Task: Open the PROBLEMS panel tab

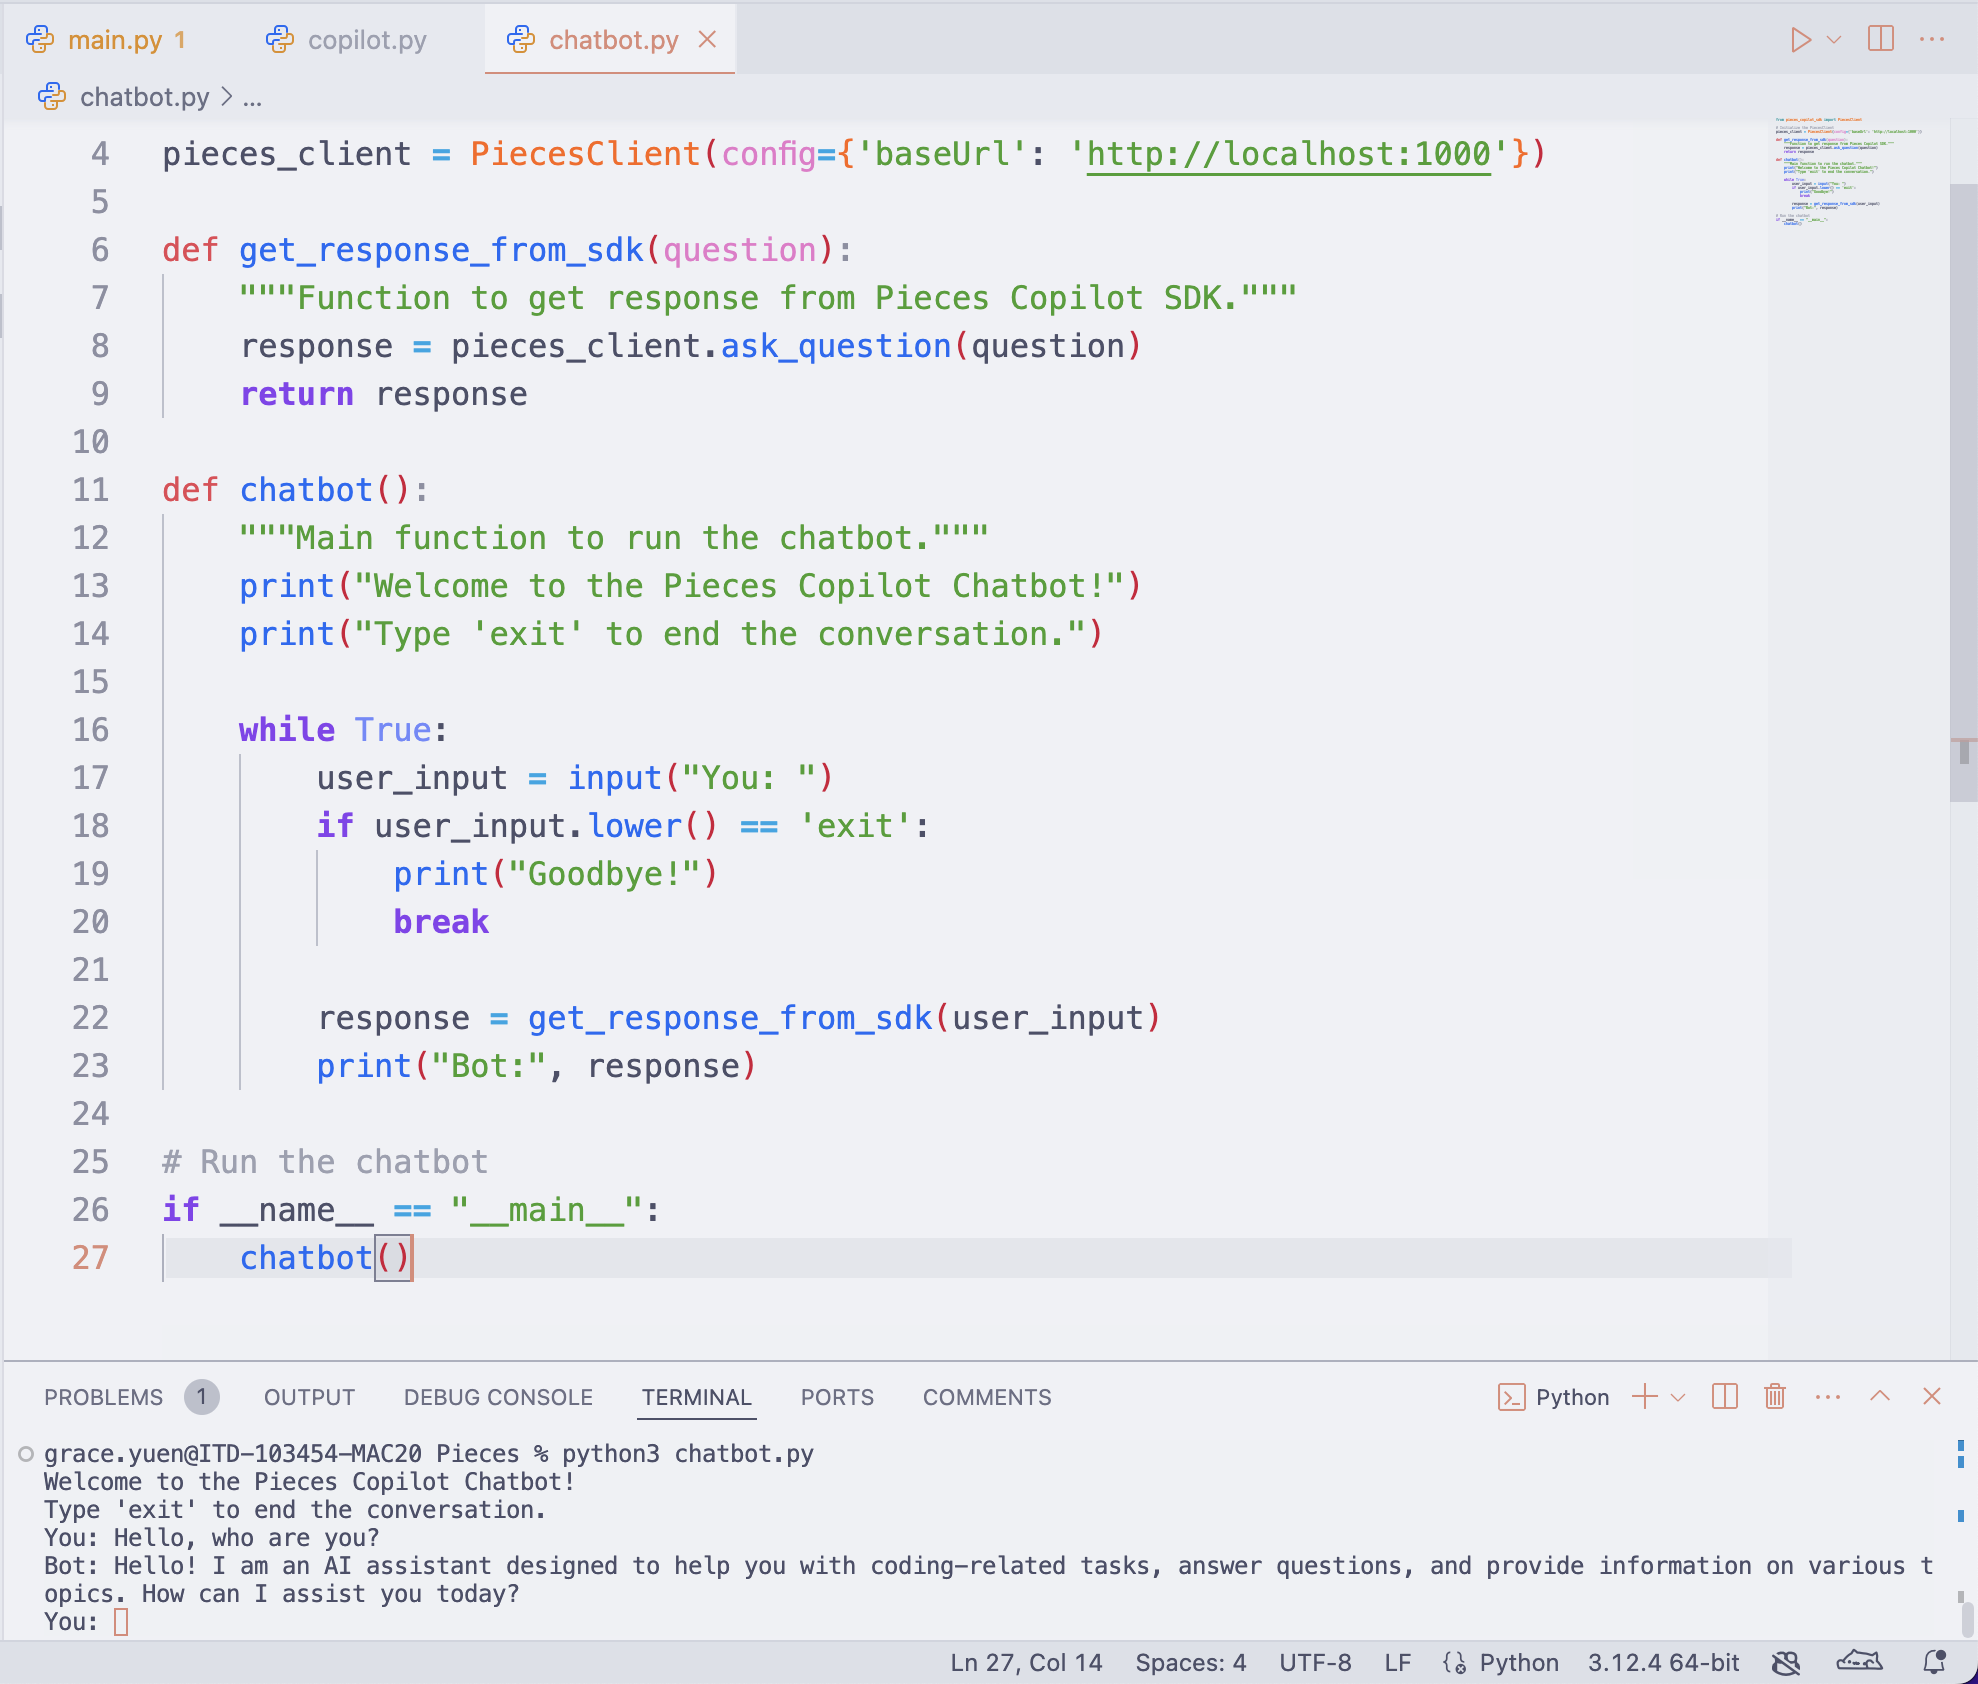Action: [104, 1397]
